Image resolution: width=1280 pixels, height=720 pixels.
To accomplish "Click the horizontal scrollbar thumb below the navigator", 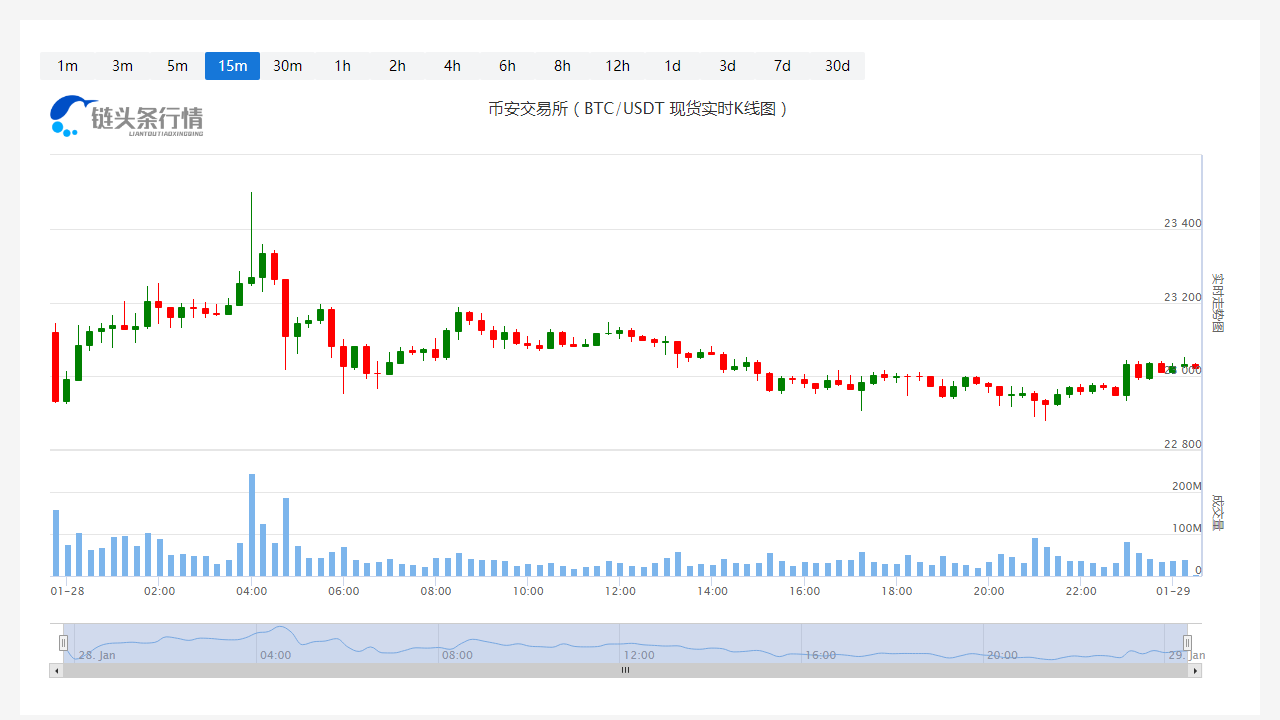I will 625,671.
